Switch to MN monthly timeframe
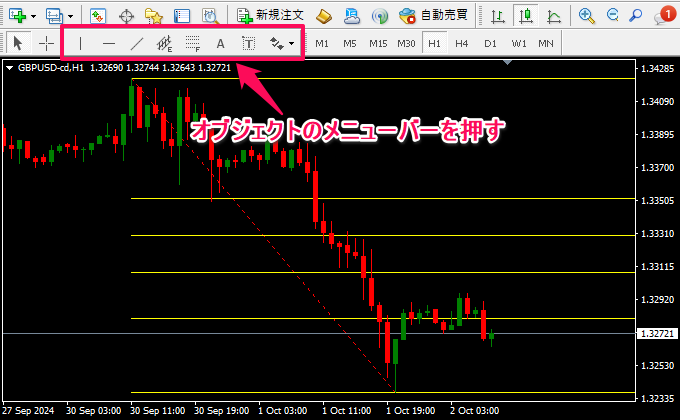 click(546, 43)
